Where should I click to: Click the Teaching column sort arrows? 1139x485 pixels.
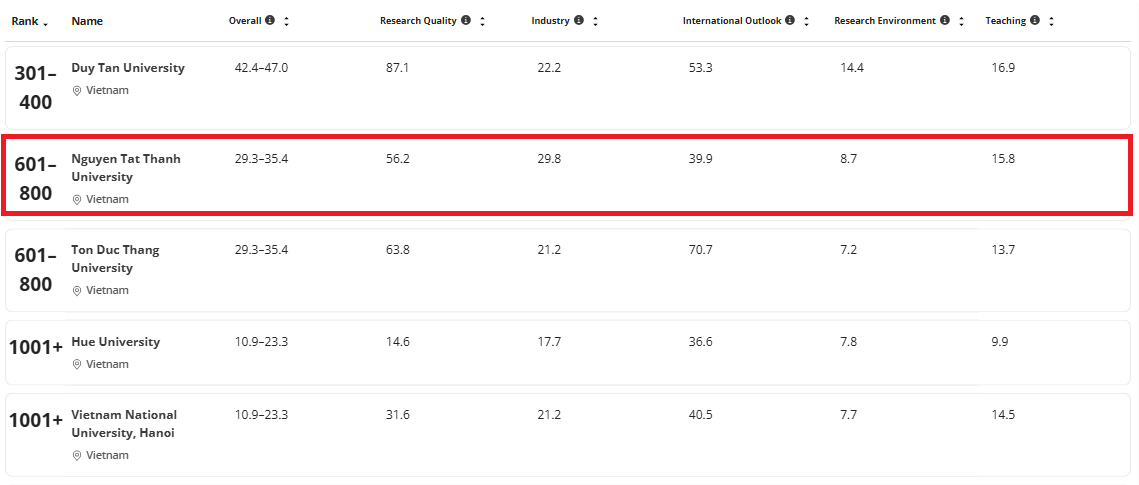1051,21
